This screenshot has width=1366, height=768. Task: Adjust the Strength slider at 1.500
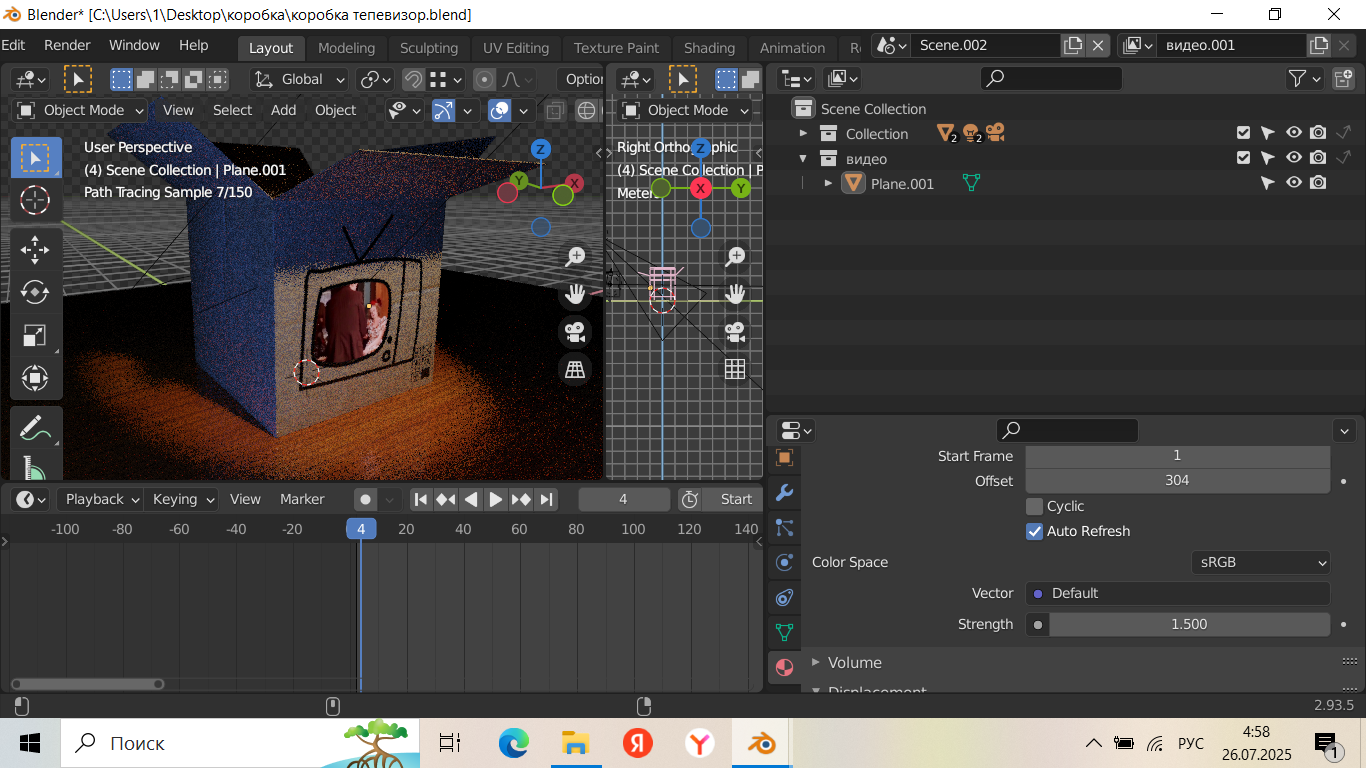1188,624
